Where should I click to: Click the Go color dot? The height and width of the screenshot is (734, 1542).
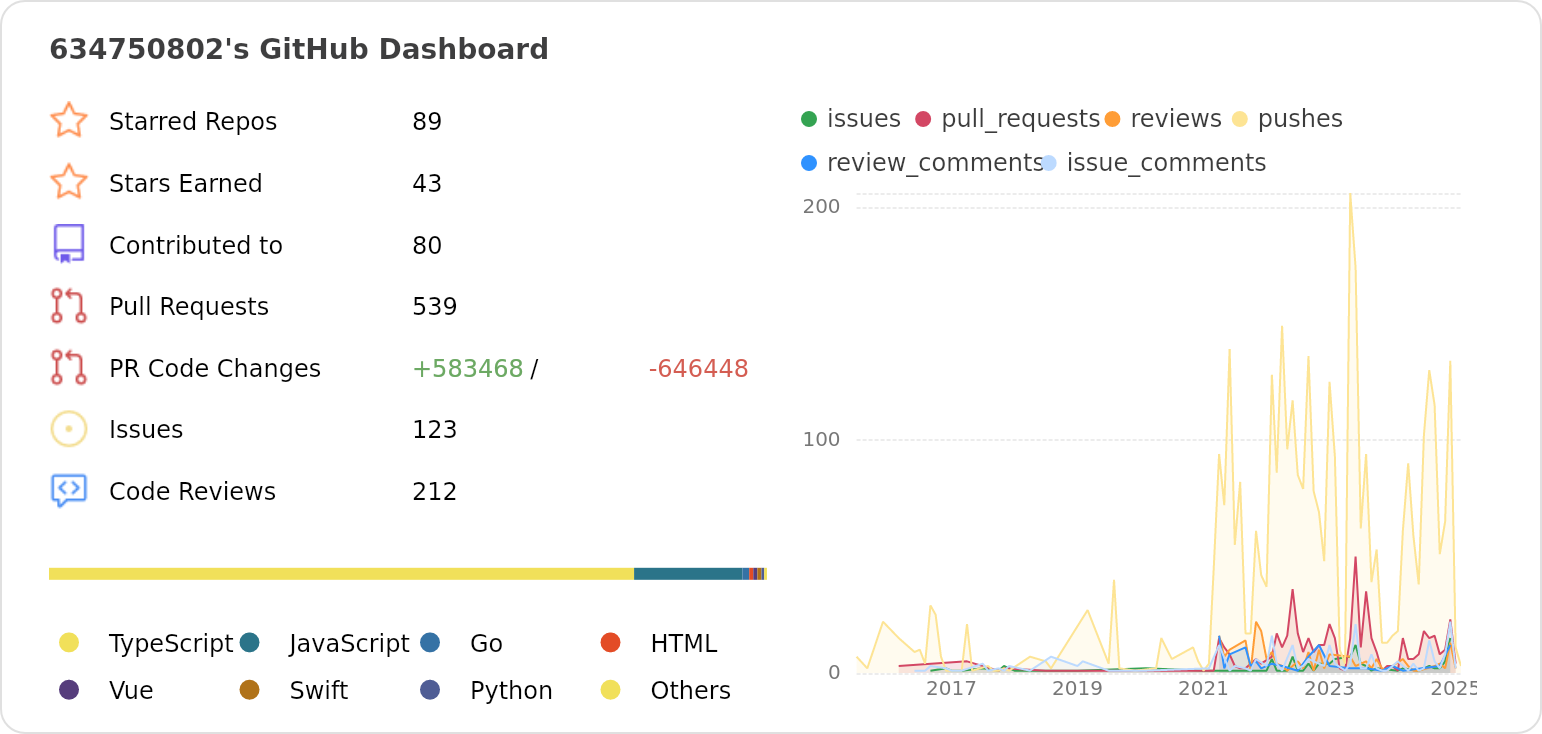tap(430, 642)
